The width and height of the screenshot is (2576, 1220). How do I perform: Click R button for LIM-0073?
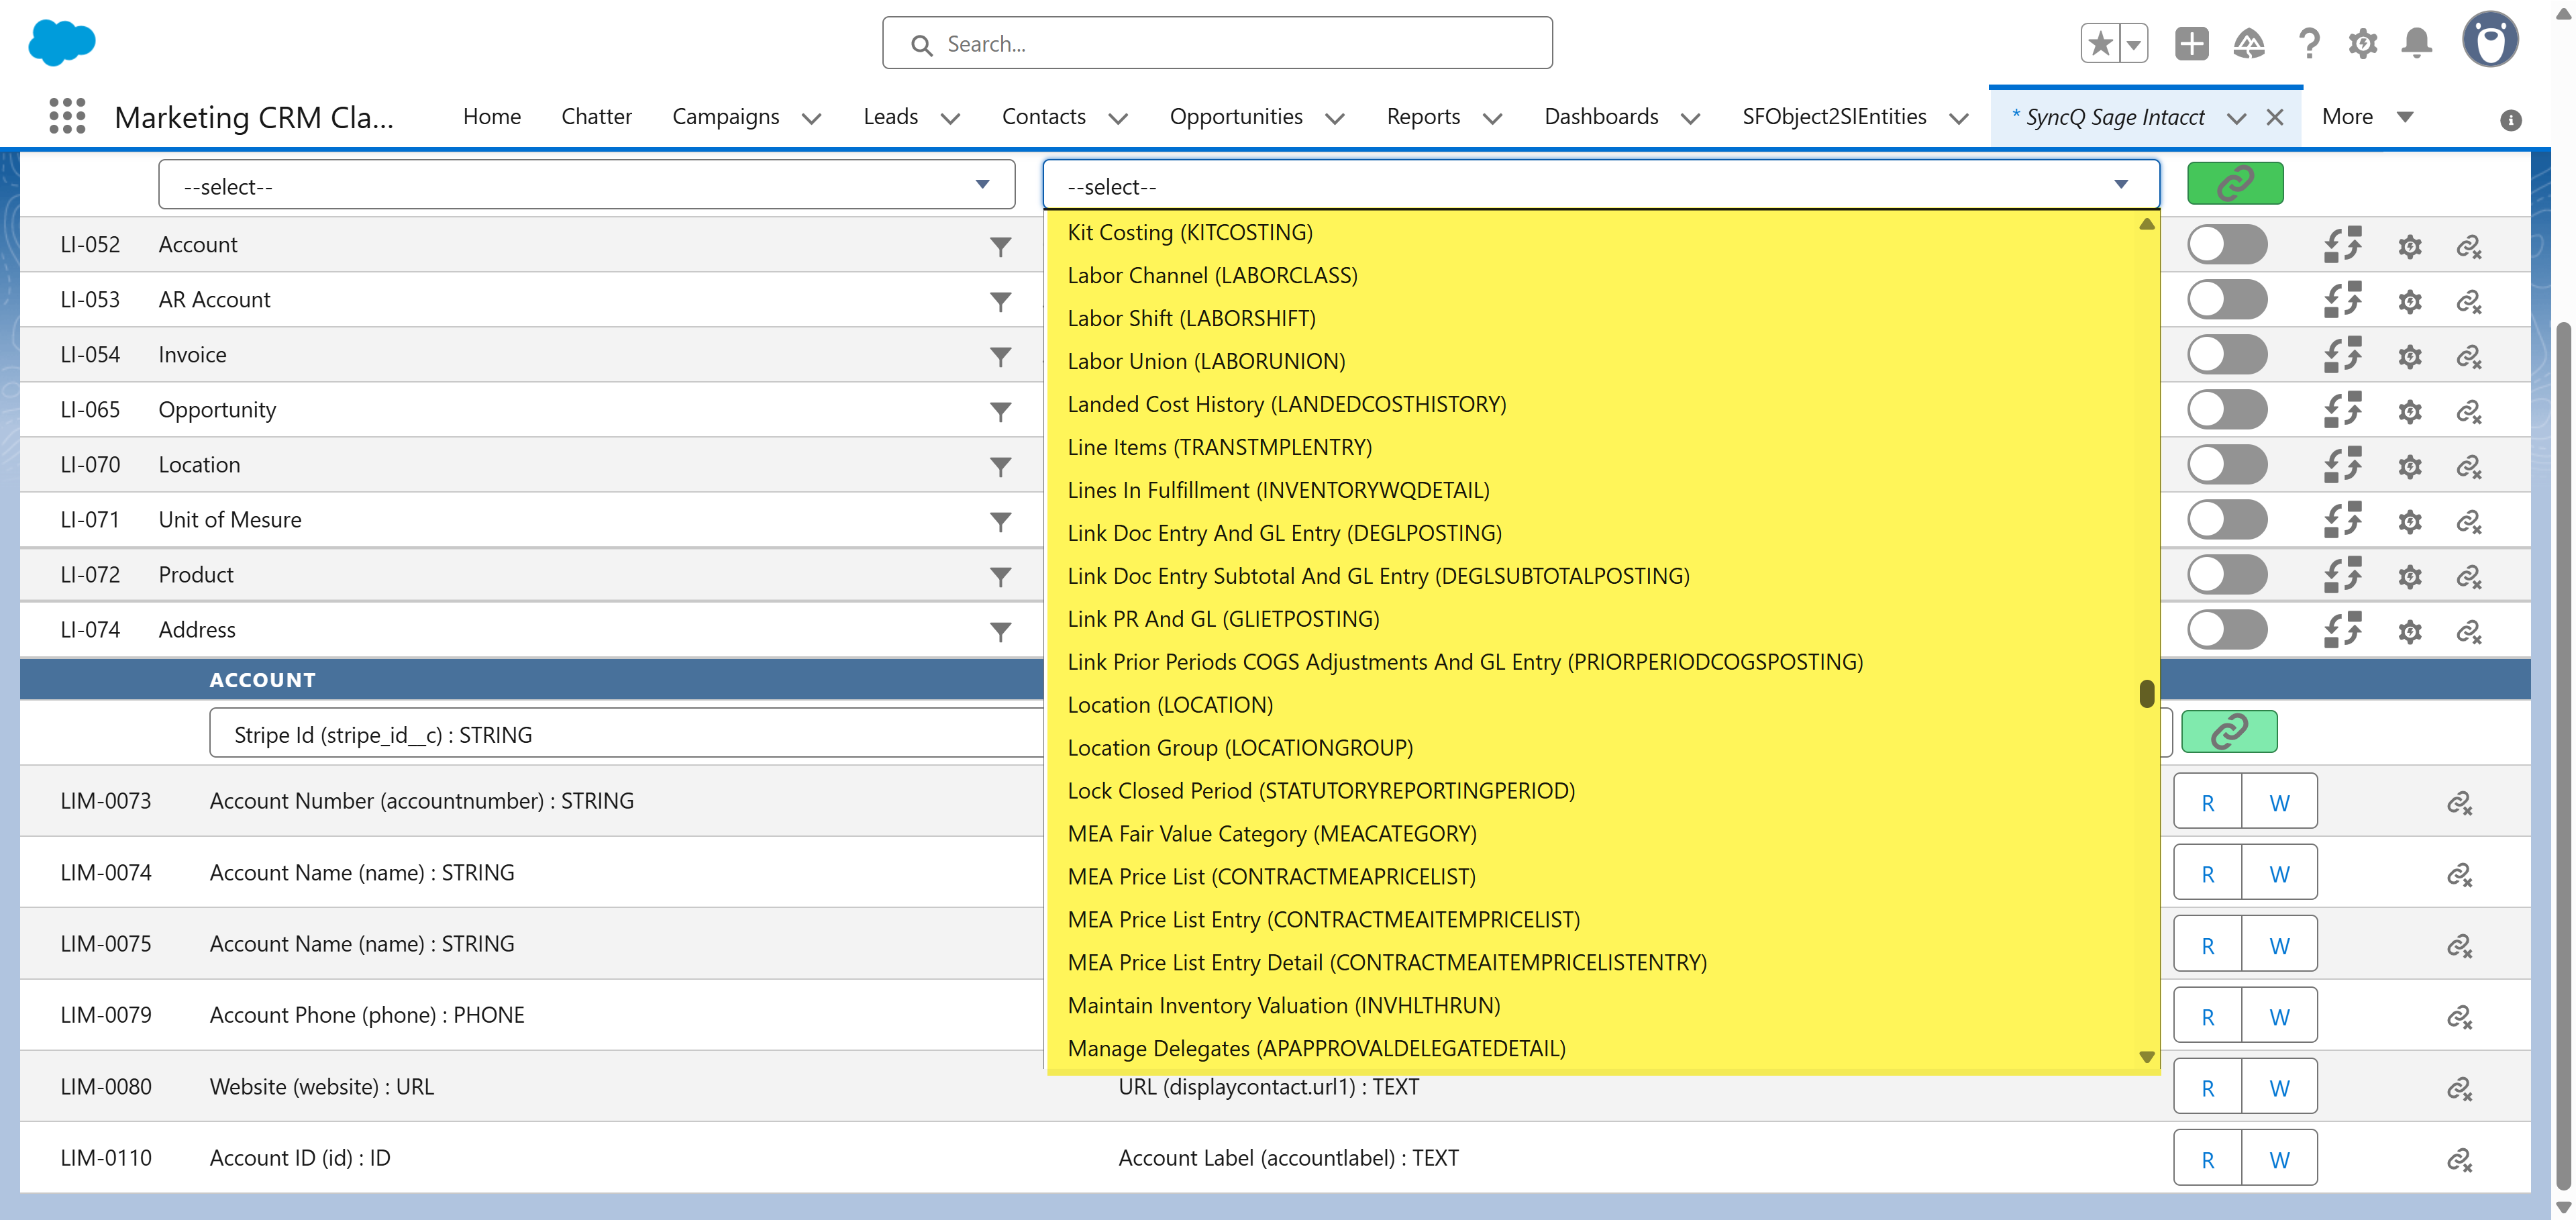click(2208, 802)
